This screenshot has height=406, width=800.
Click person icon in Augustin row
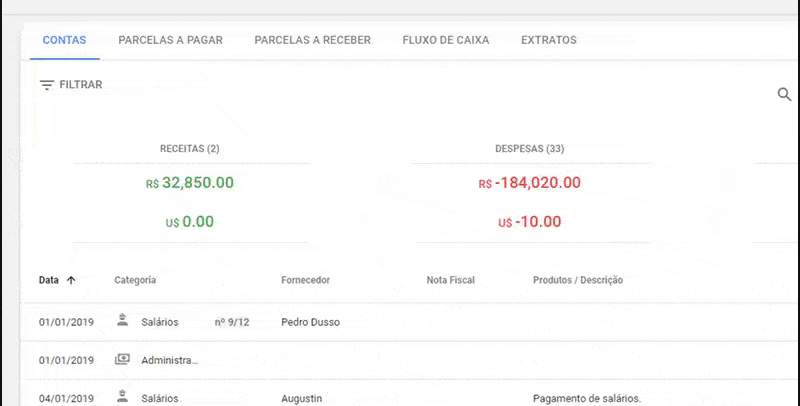click(x=123, y=397)
